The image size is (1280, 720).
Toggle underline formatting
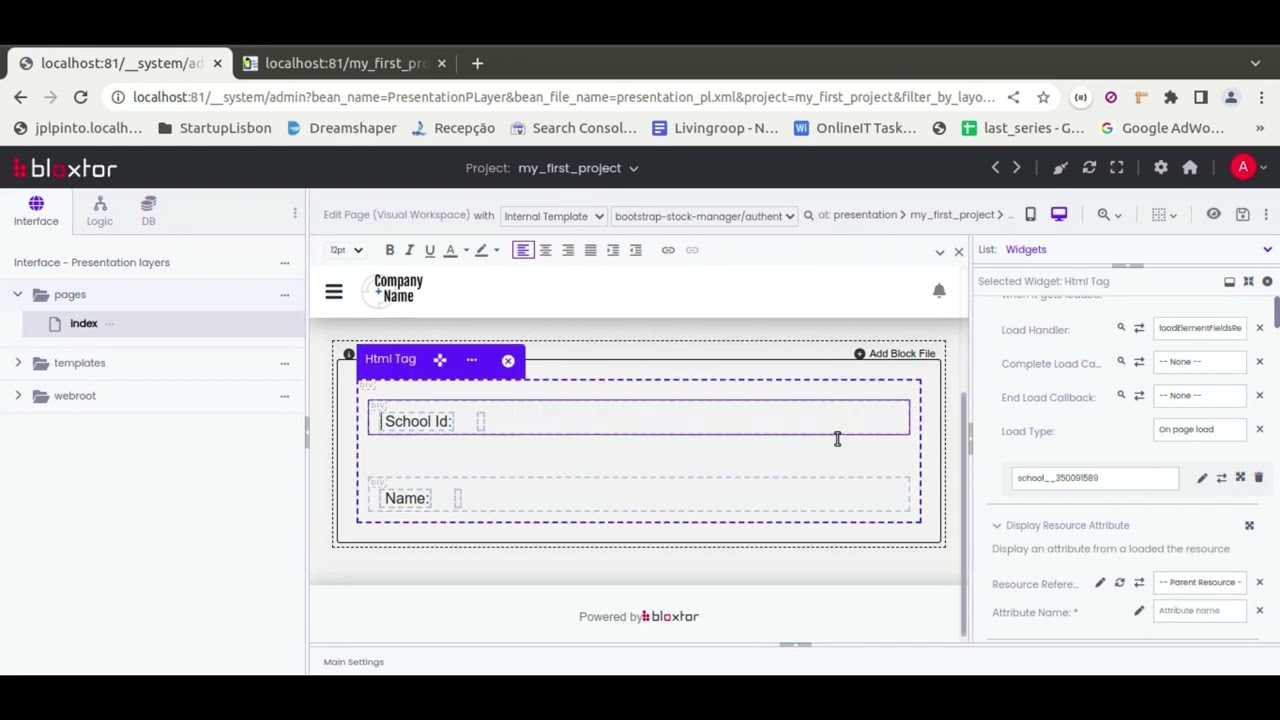(x=430, y=250)
